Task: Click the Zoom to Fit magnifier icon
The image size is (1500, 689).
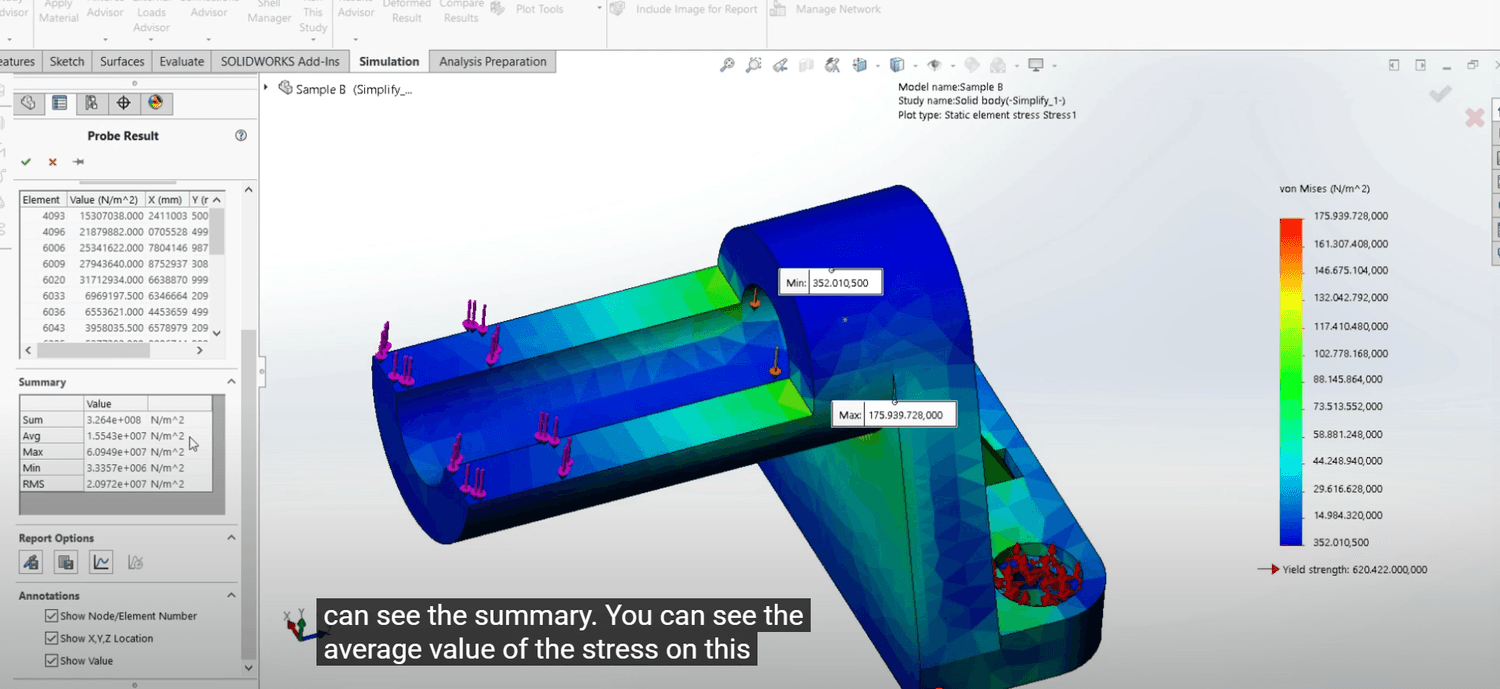Action: 727,65
